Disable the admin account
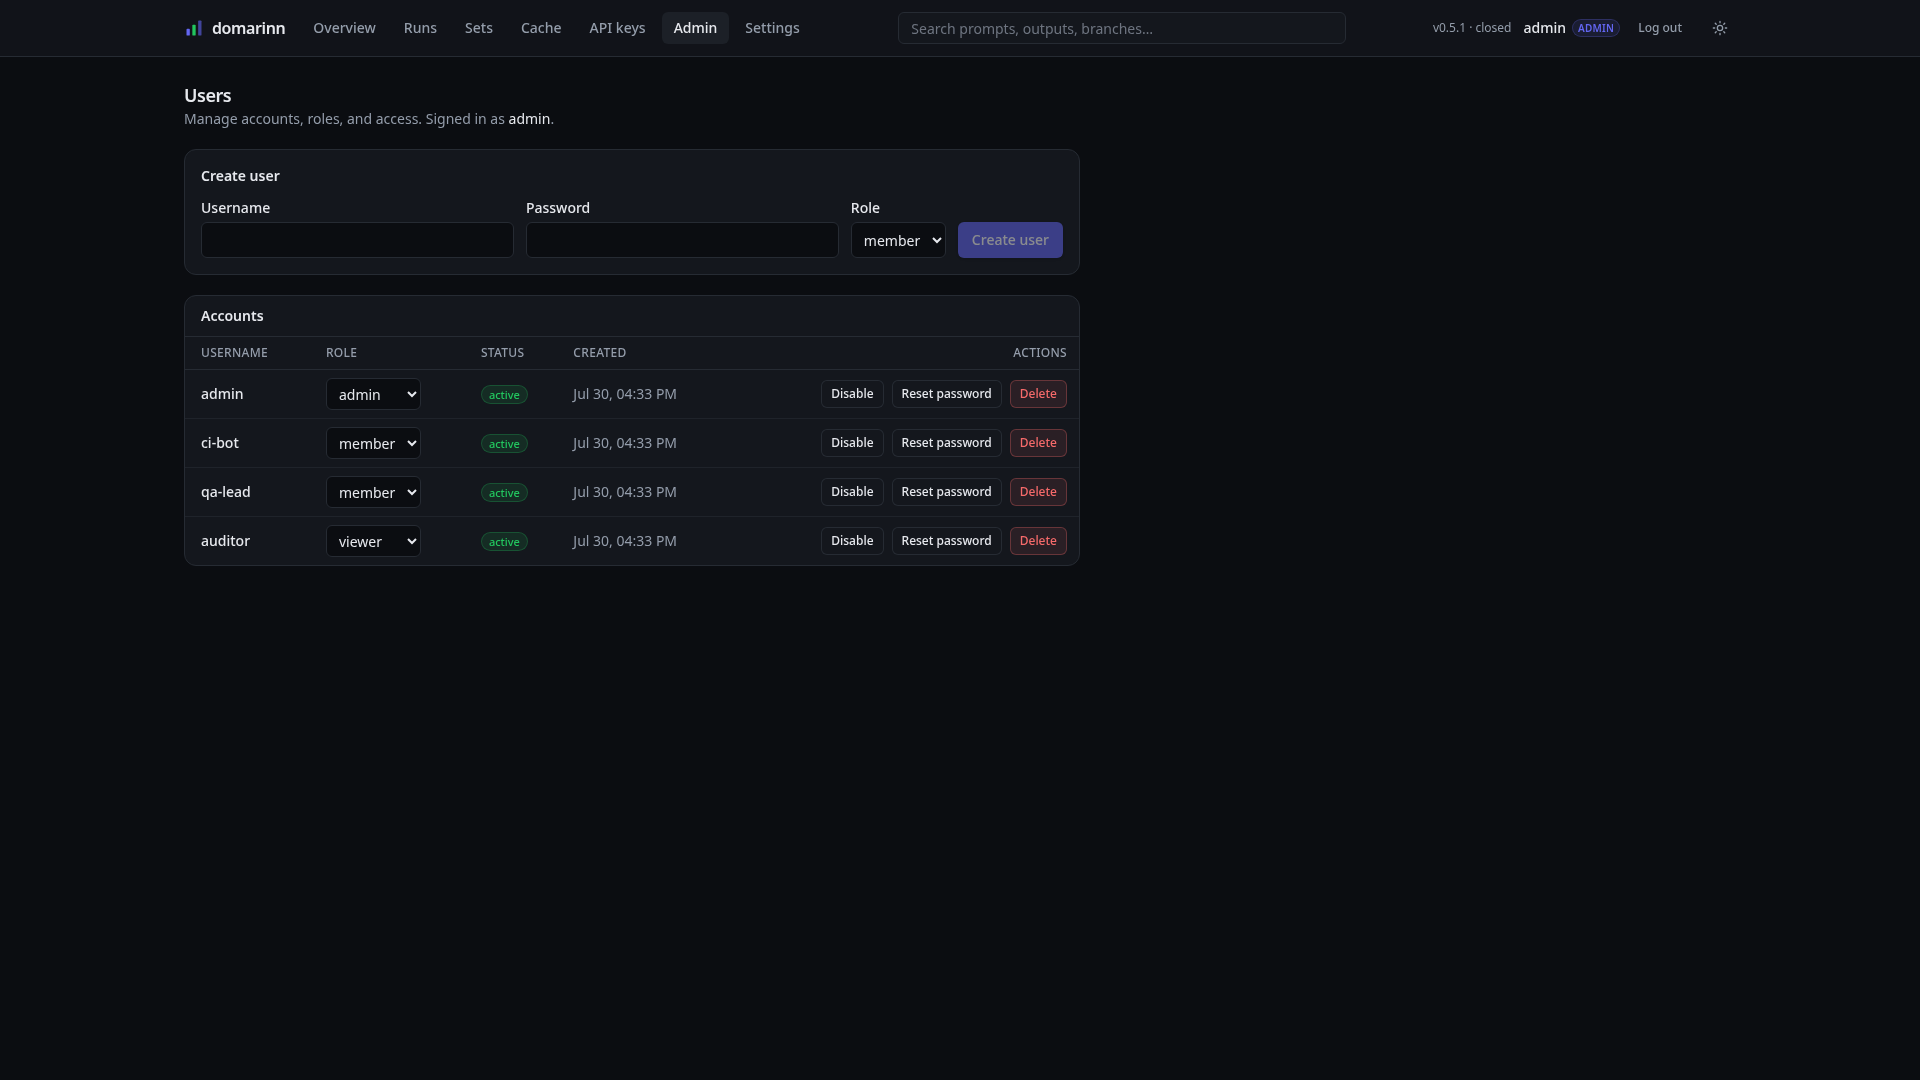This screenshot has width=1920, height=1080. [852, 394]
